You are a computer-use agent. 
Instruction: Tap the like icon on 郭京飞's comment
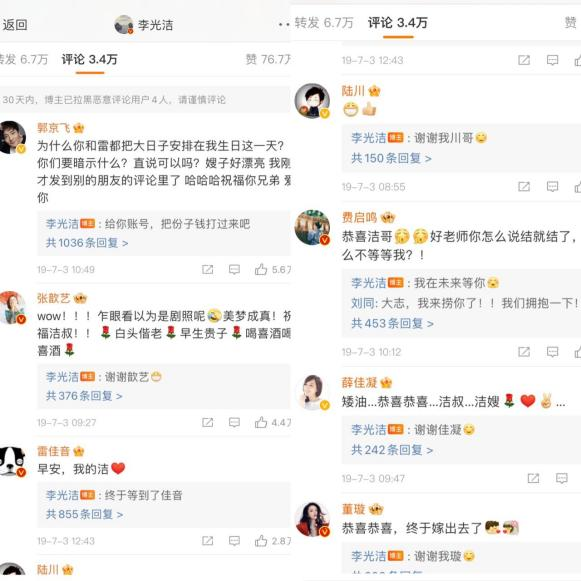pyautogui.click(x=261, y=269)
